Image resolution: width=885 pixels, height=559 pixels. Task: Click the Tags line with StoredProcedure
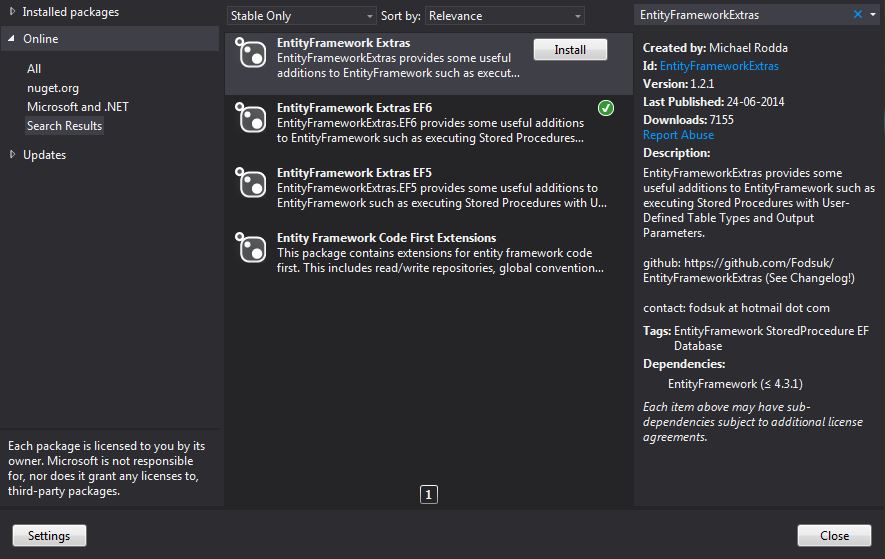point(756,338)
